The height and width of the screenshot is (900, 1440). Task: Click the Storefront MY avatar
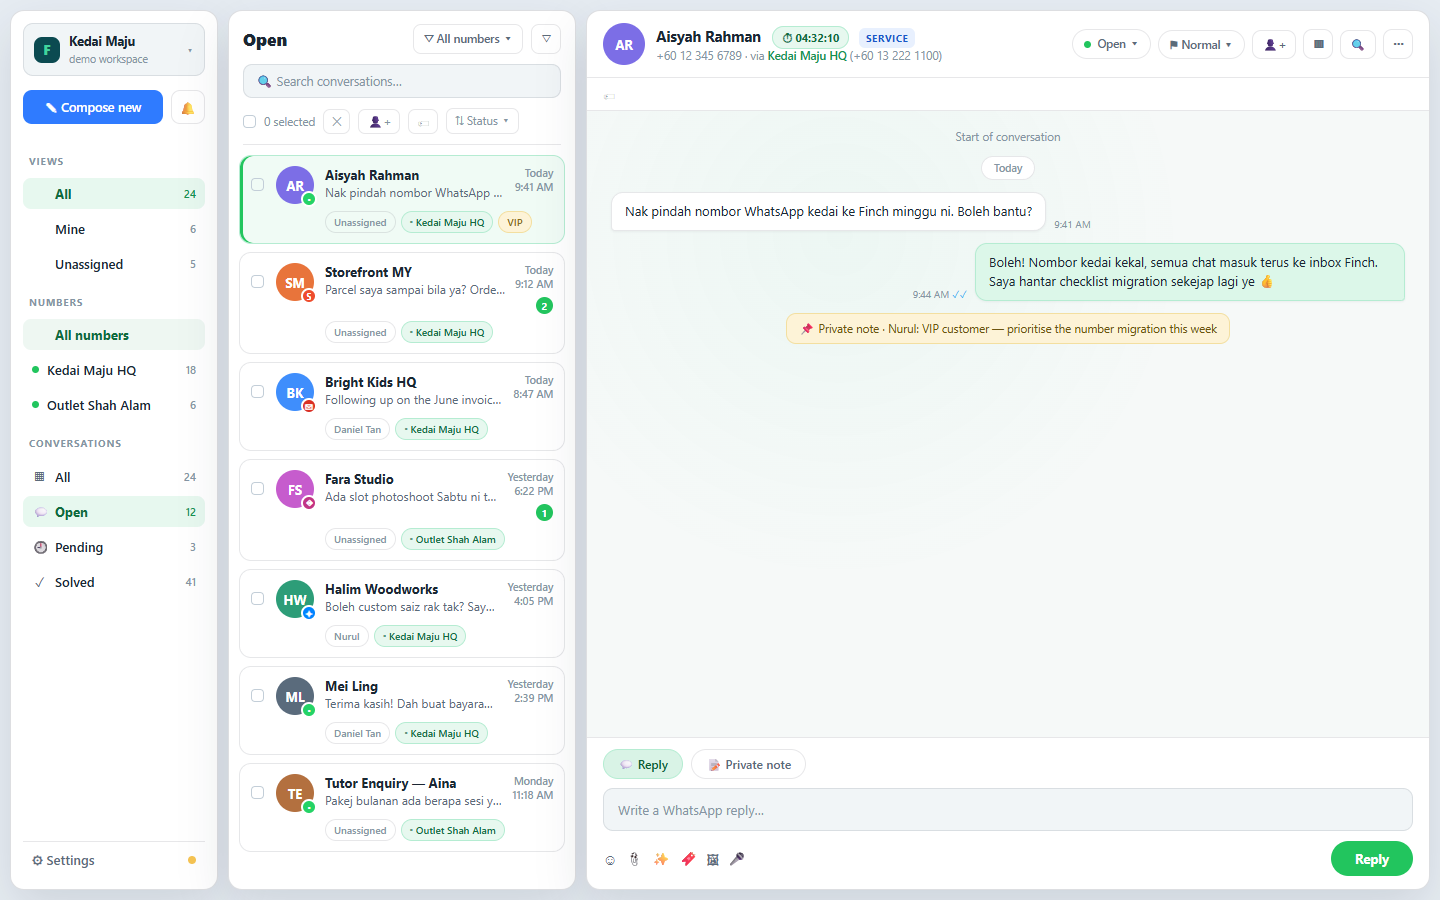[x=295, y=283]
